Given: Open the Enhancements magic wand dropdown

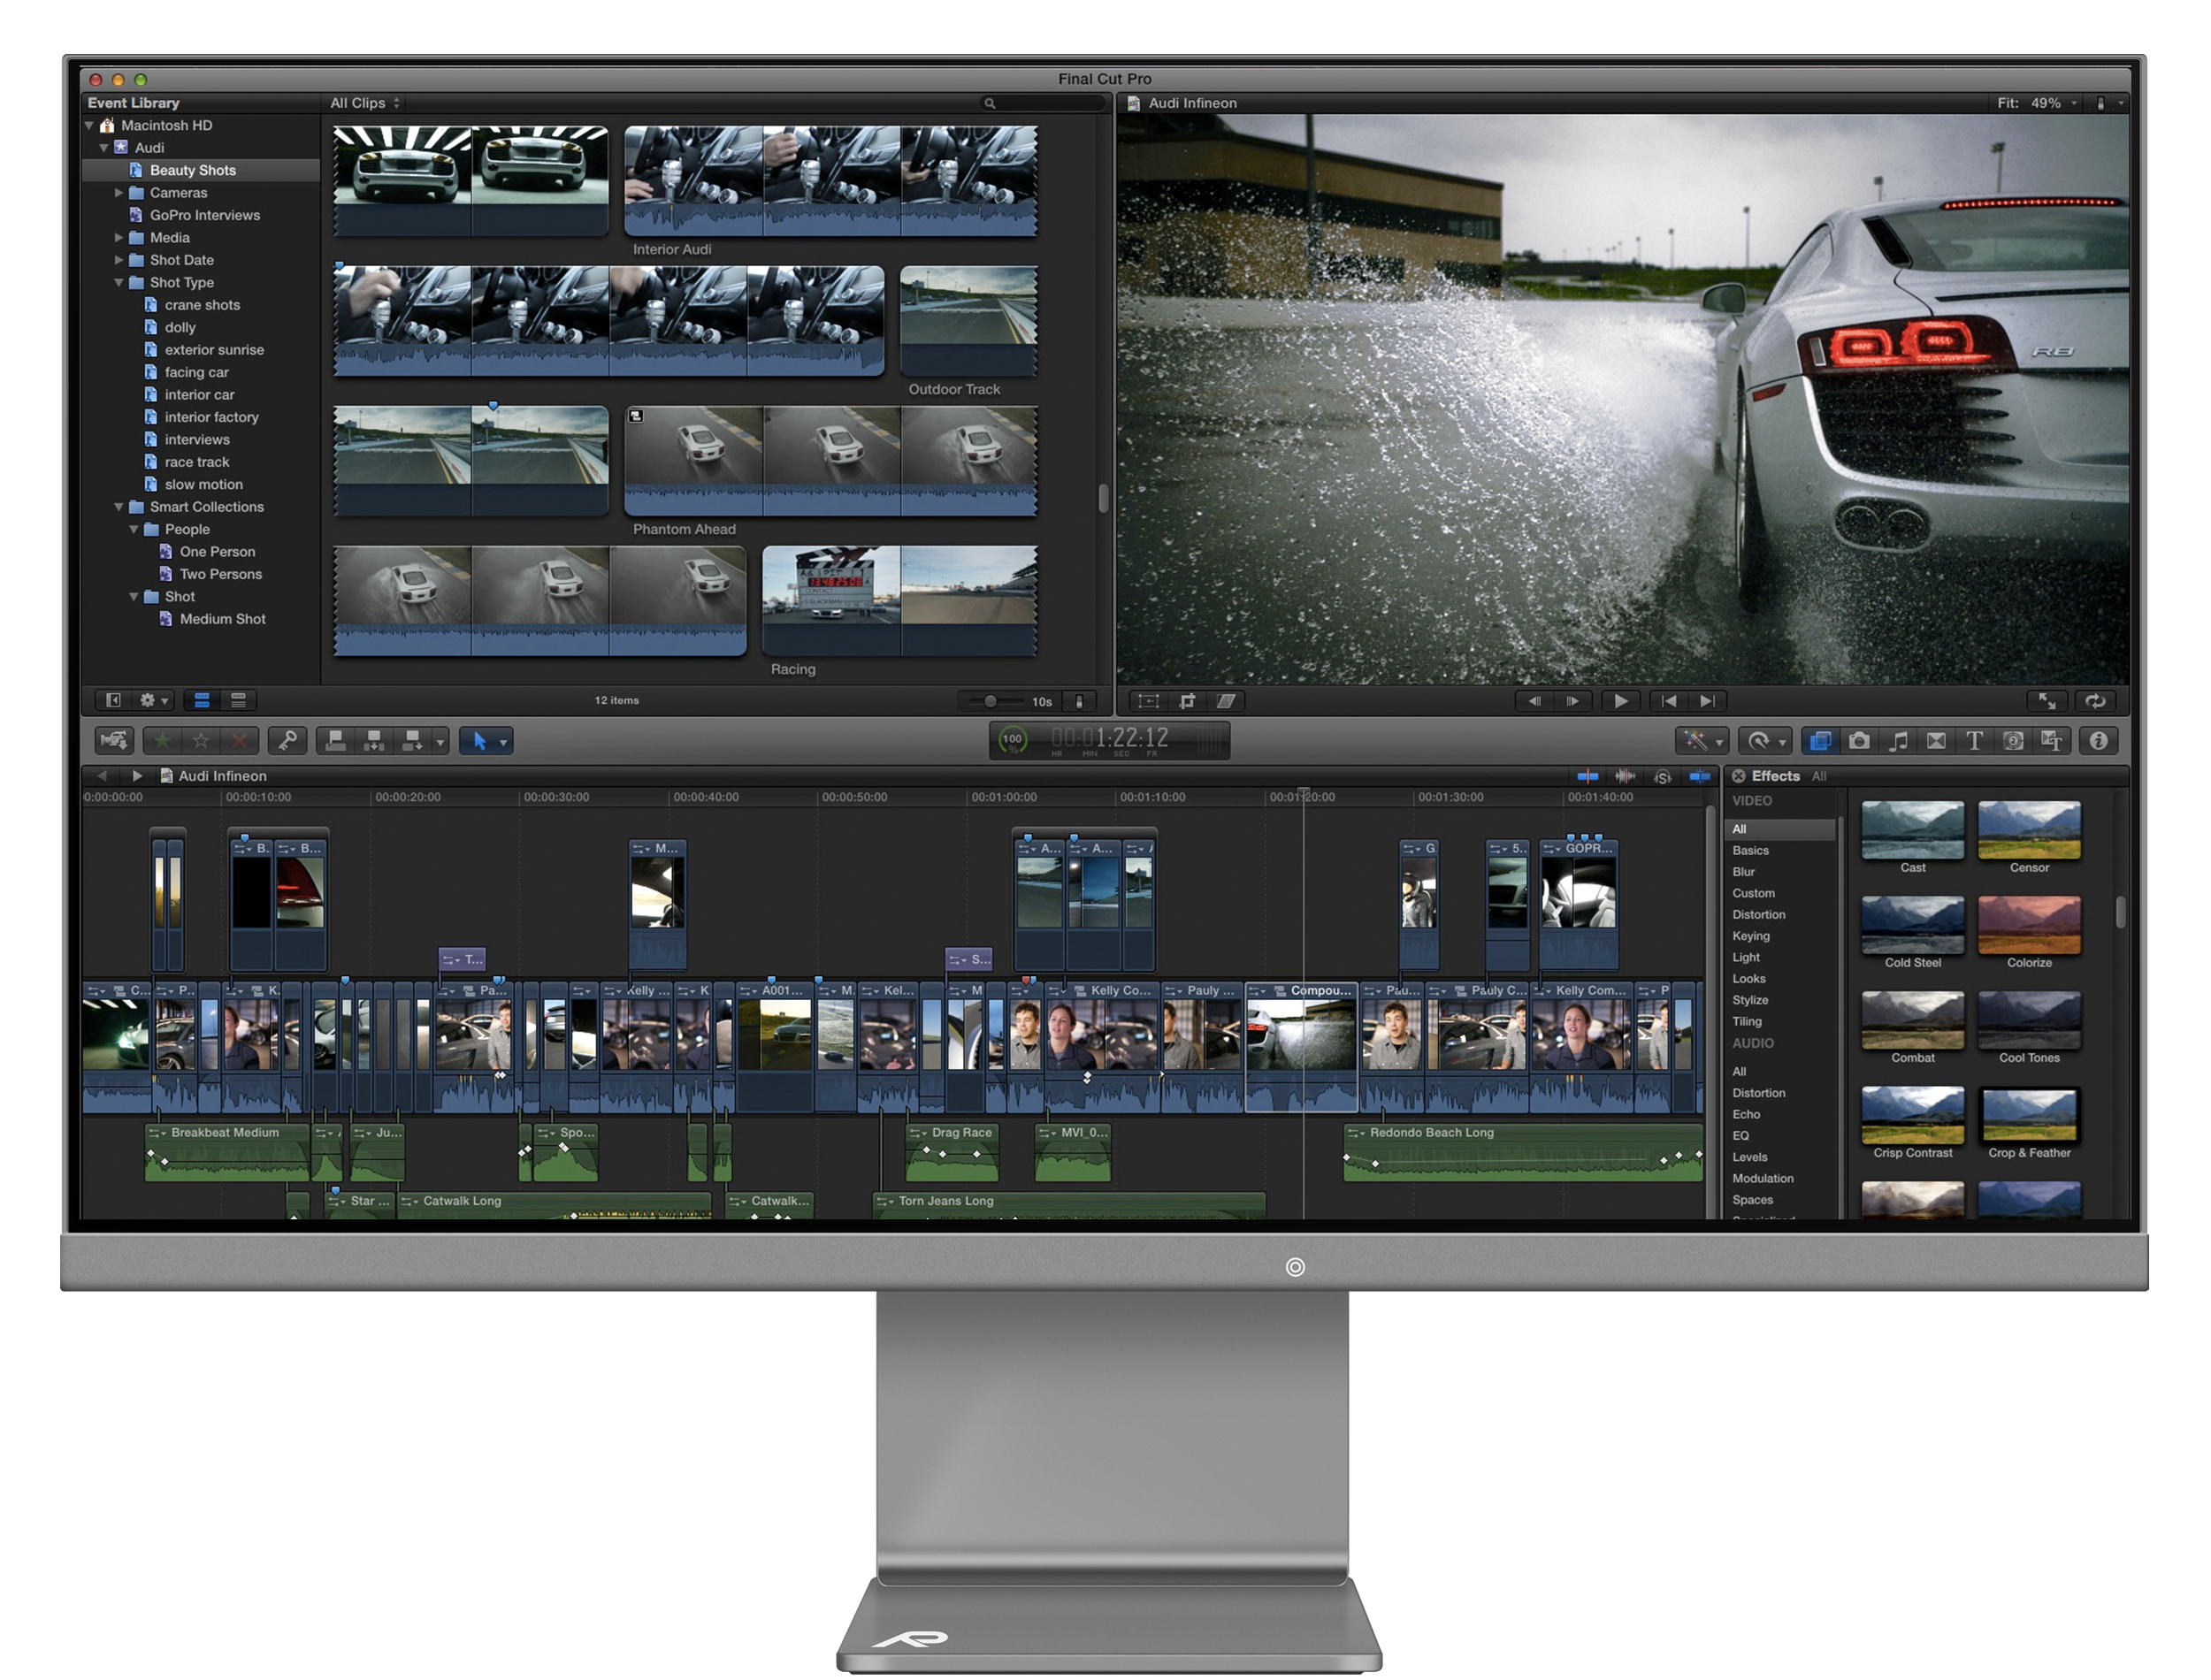Looking at the screenshot, I should point(1703,741).
